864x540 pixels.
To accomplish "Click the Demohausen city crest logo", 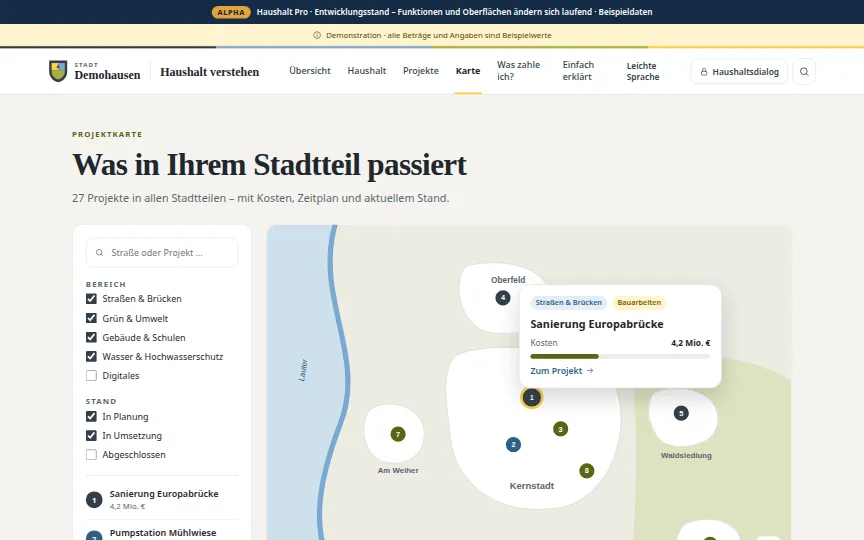I will (58, 71).
